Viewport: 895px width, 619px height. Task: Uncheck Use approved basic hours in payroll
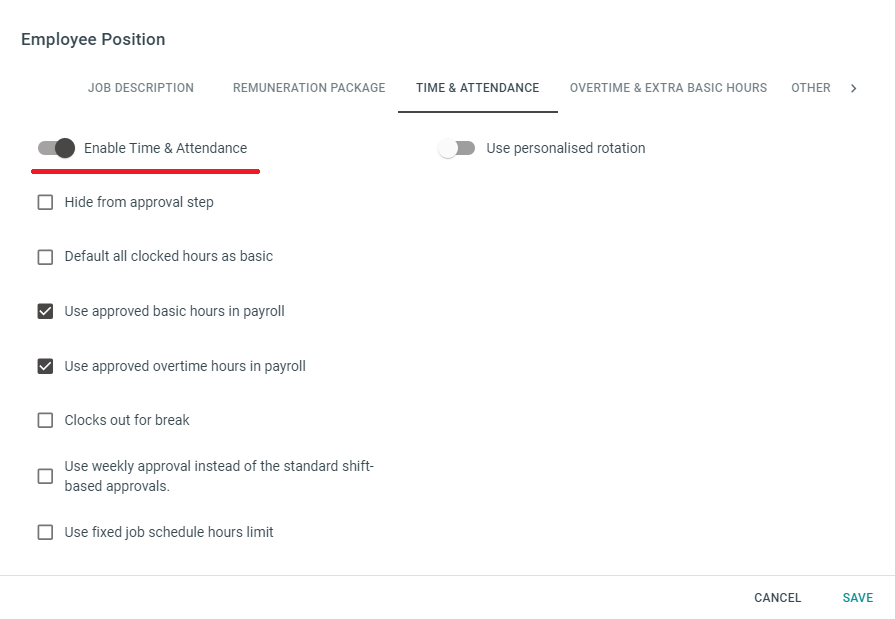coord(45,311)
